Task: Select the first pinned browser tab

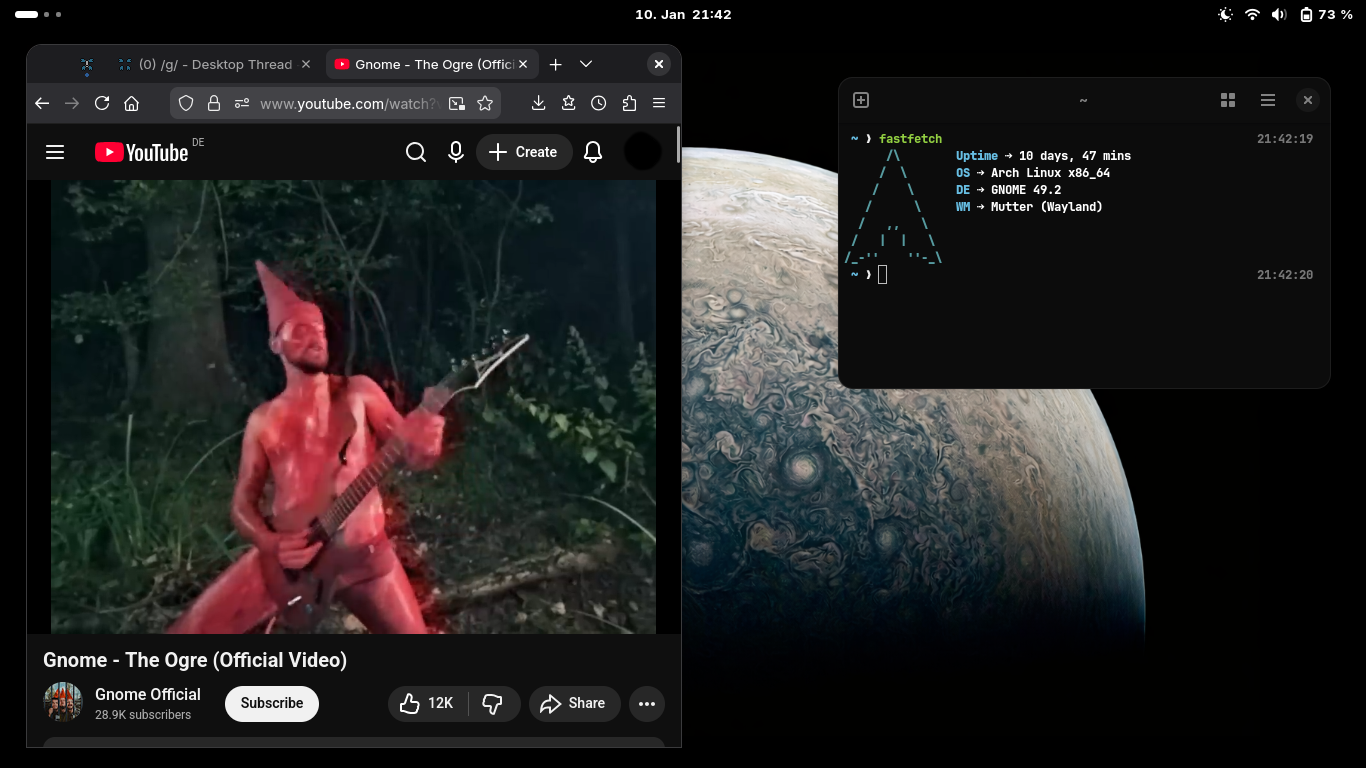Action: pos(87,65)
